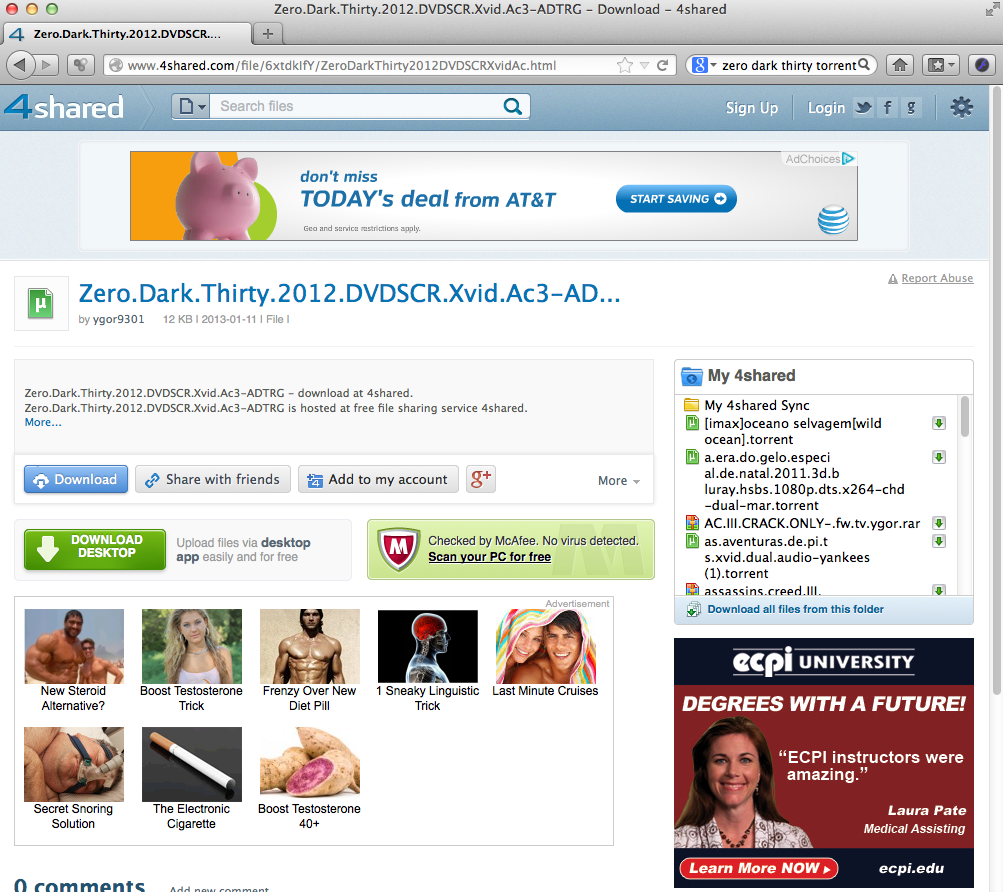Click the AdChoices icon on banner

click(848, 159)
